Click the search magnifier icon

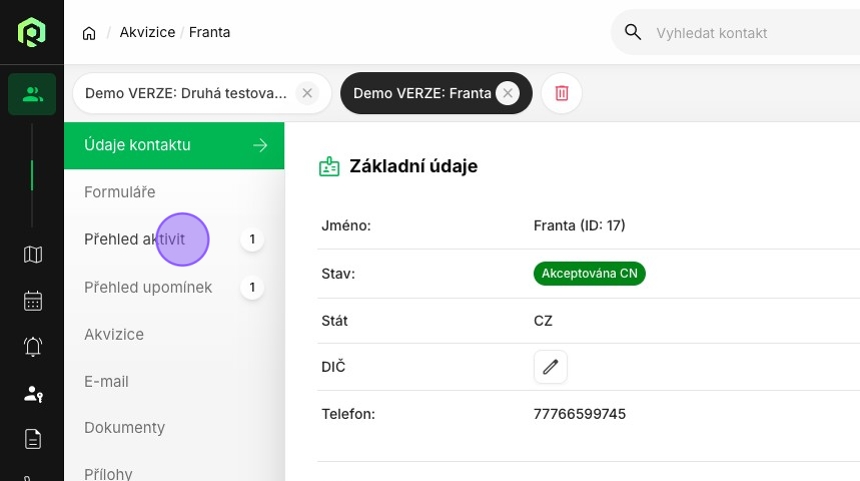coord(633,32)
